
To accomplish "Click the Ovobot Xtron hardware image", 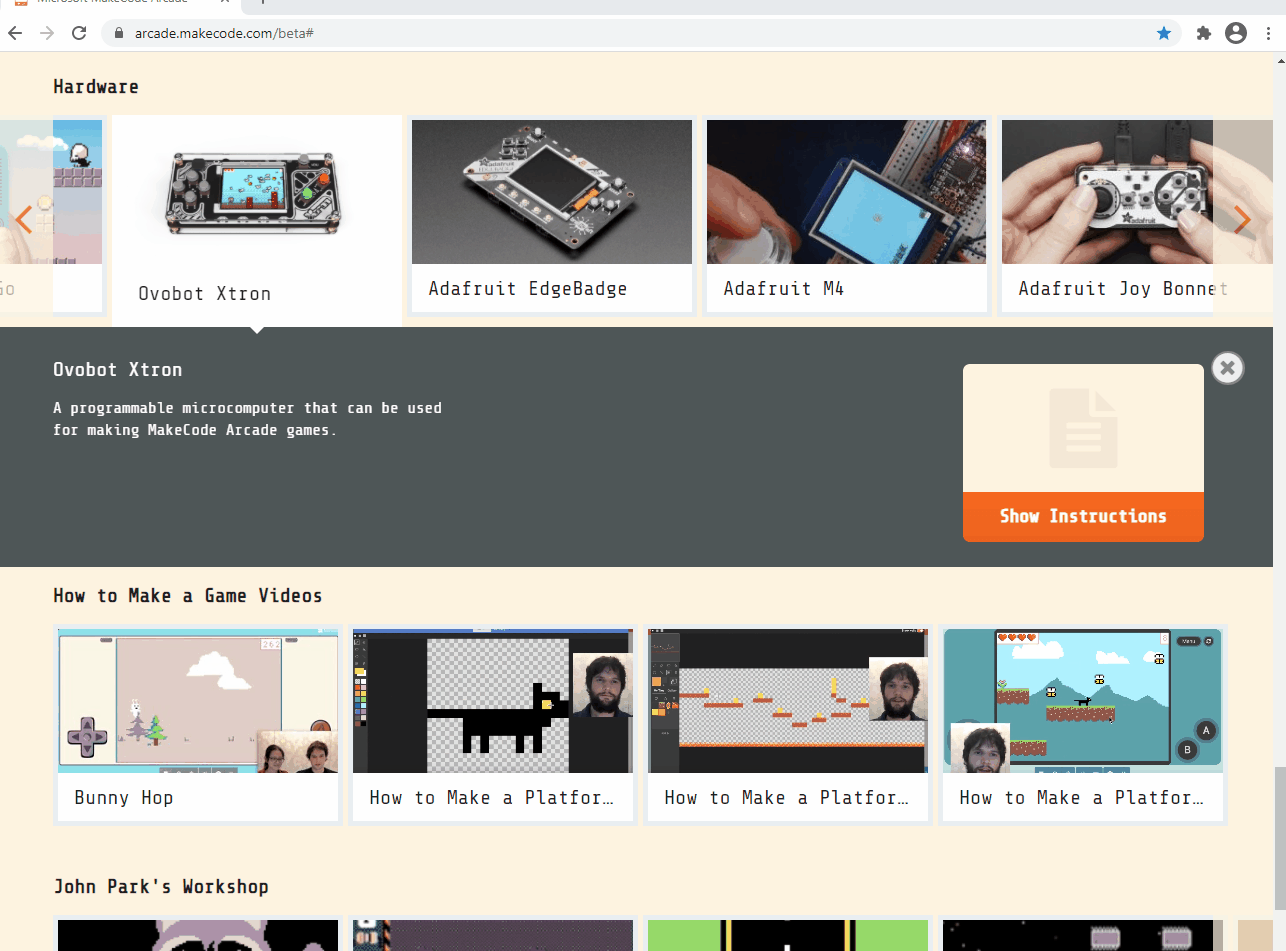I will (256, 195).
